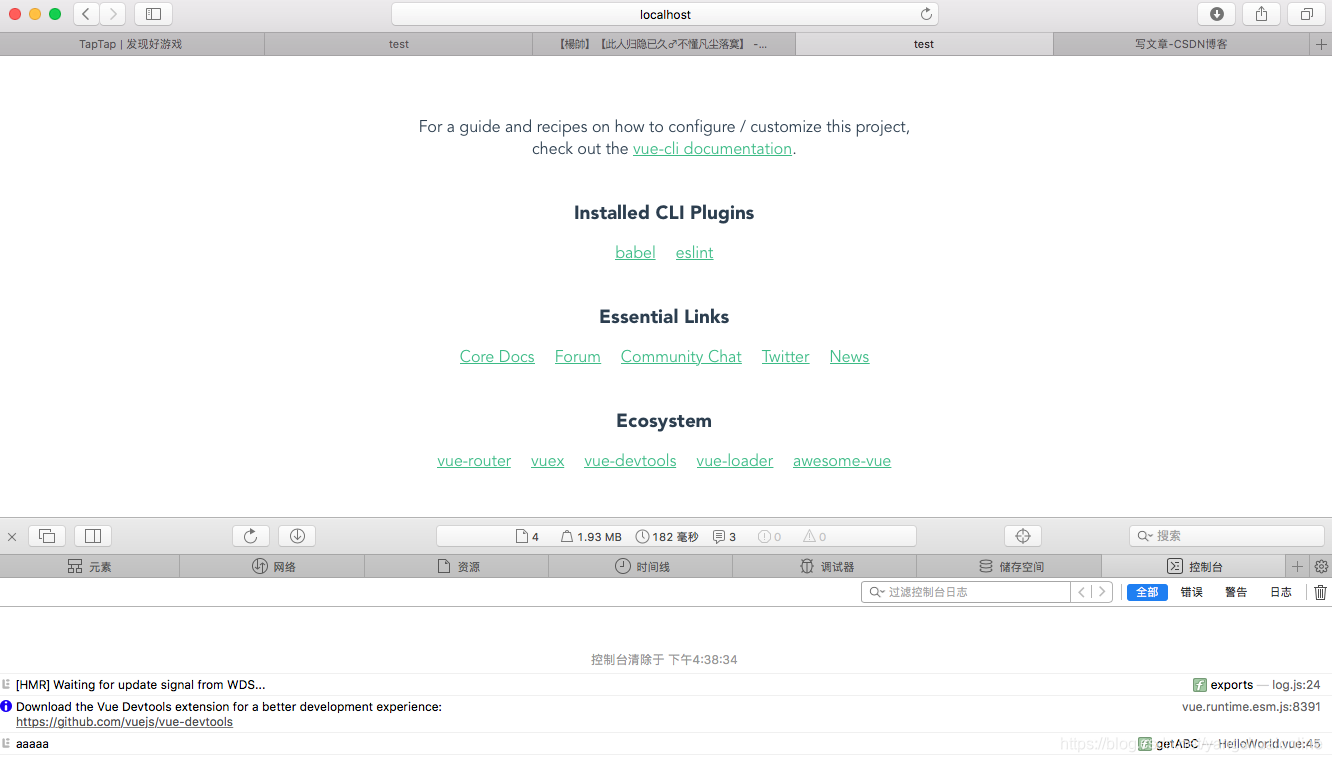Open the Core Docs link
Screen dimensions: 1332x762
(x=497, y=357)
